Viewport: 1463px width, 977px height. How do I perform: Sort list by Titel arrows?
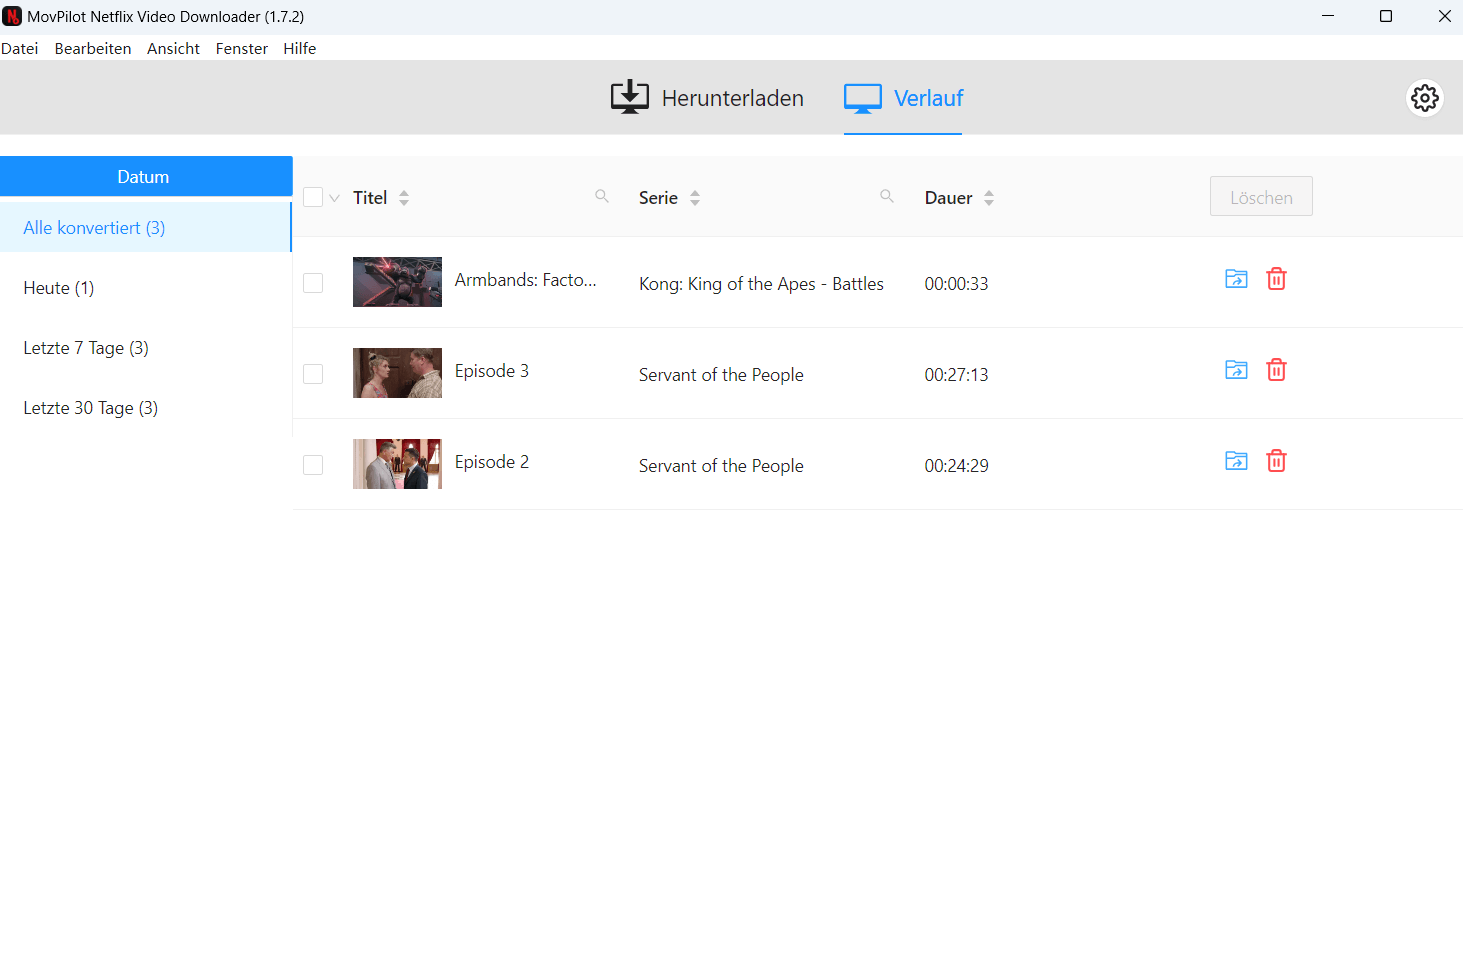point(404,198)
